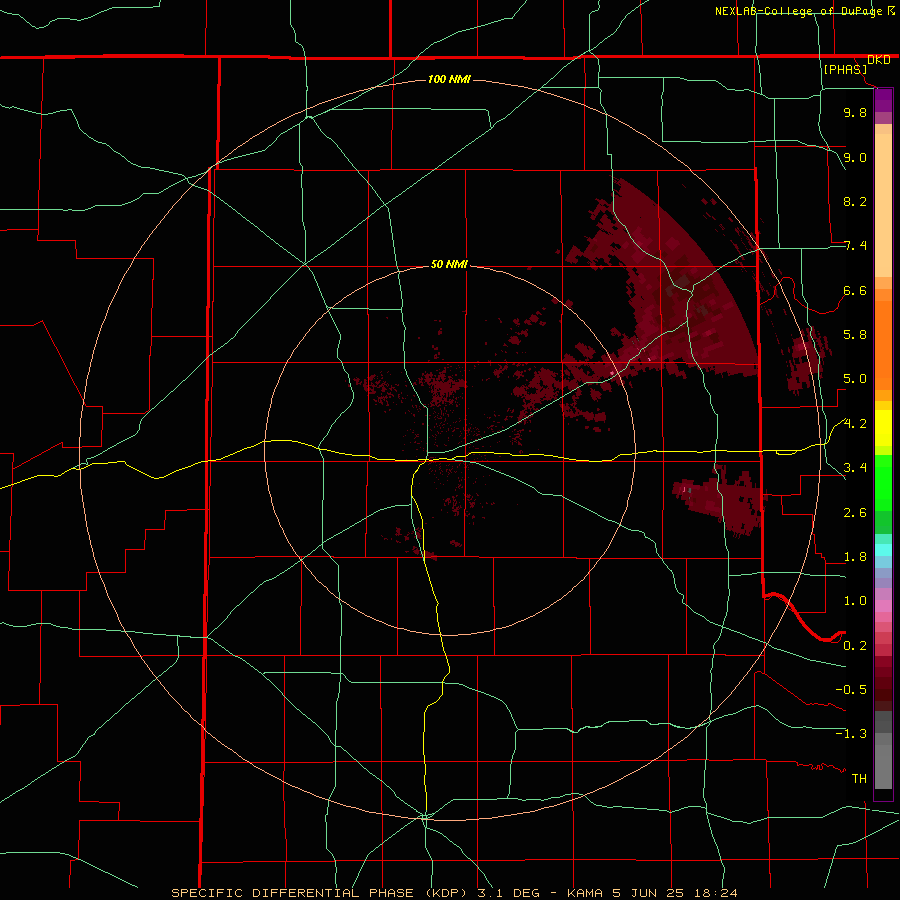This screenshot has height=900, width=900.
Task: Click the [PHAS] units label
Action: click(x=845, y=69)
